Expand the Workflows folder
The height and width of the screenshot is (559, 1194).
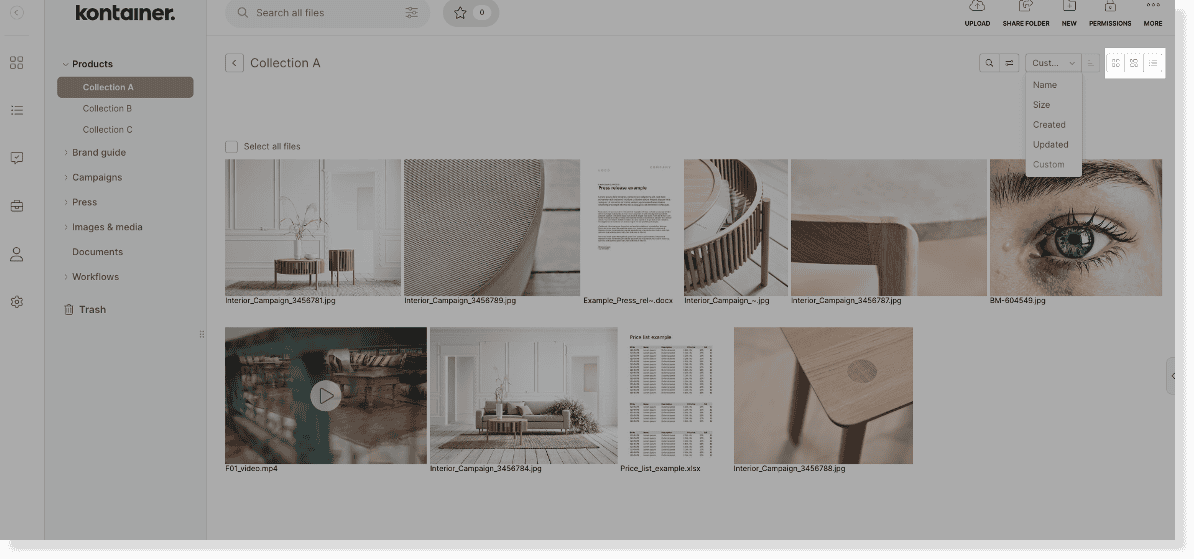[65, 277]
